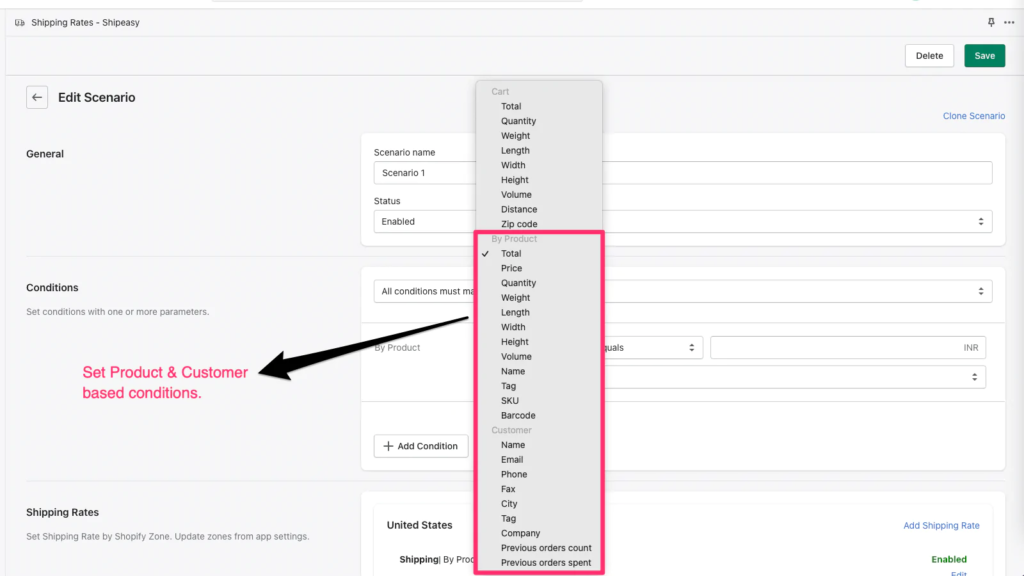Click Add Shipping Rate for United States
Image resolution: width=1024 pixels, height=576 pixels.
coord(941,525)
